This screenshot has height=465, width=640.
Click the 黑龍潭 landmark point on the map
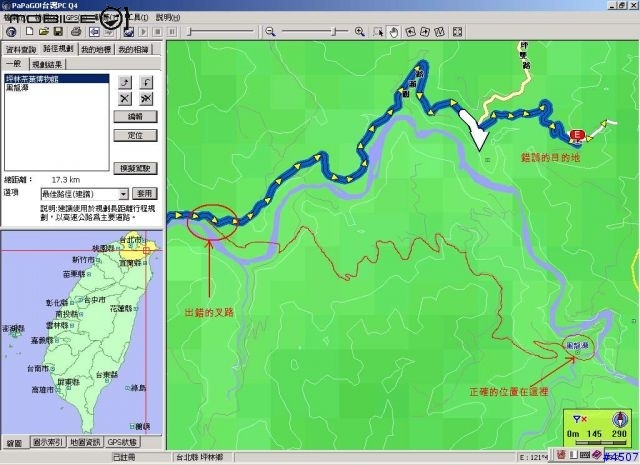click(577, 352)
